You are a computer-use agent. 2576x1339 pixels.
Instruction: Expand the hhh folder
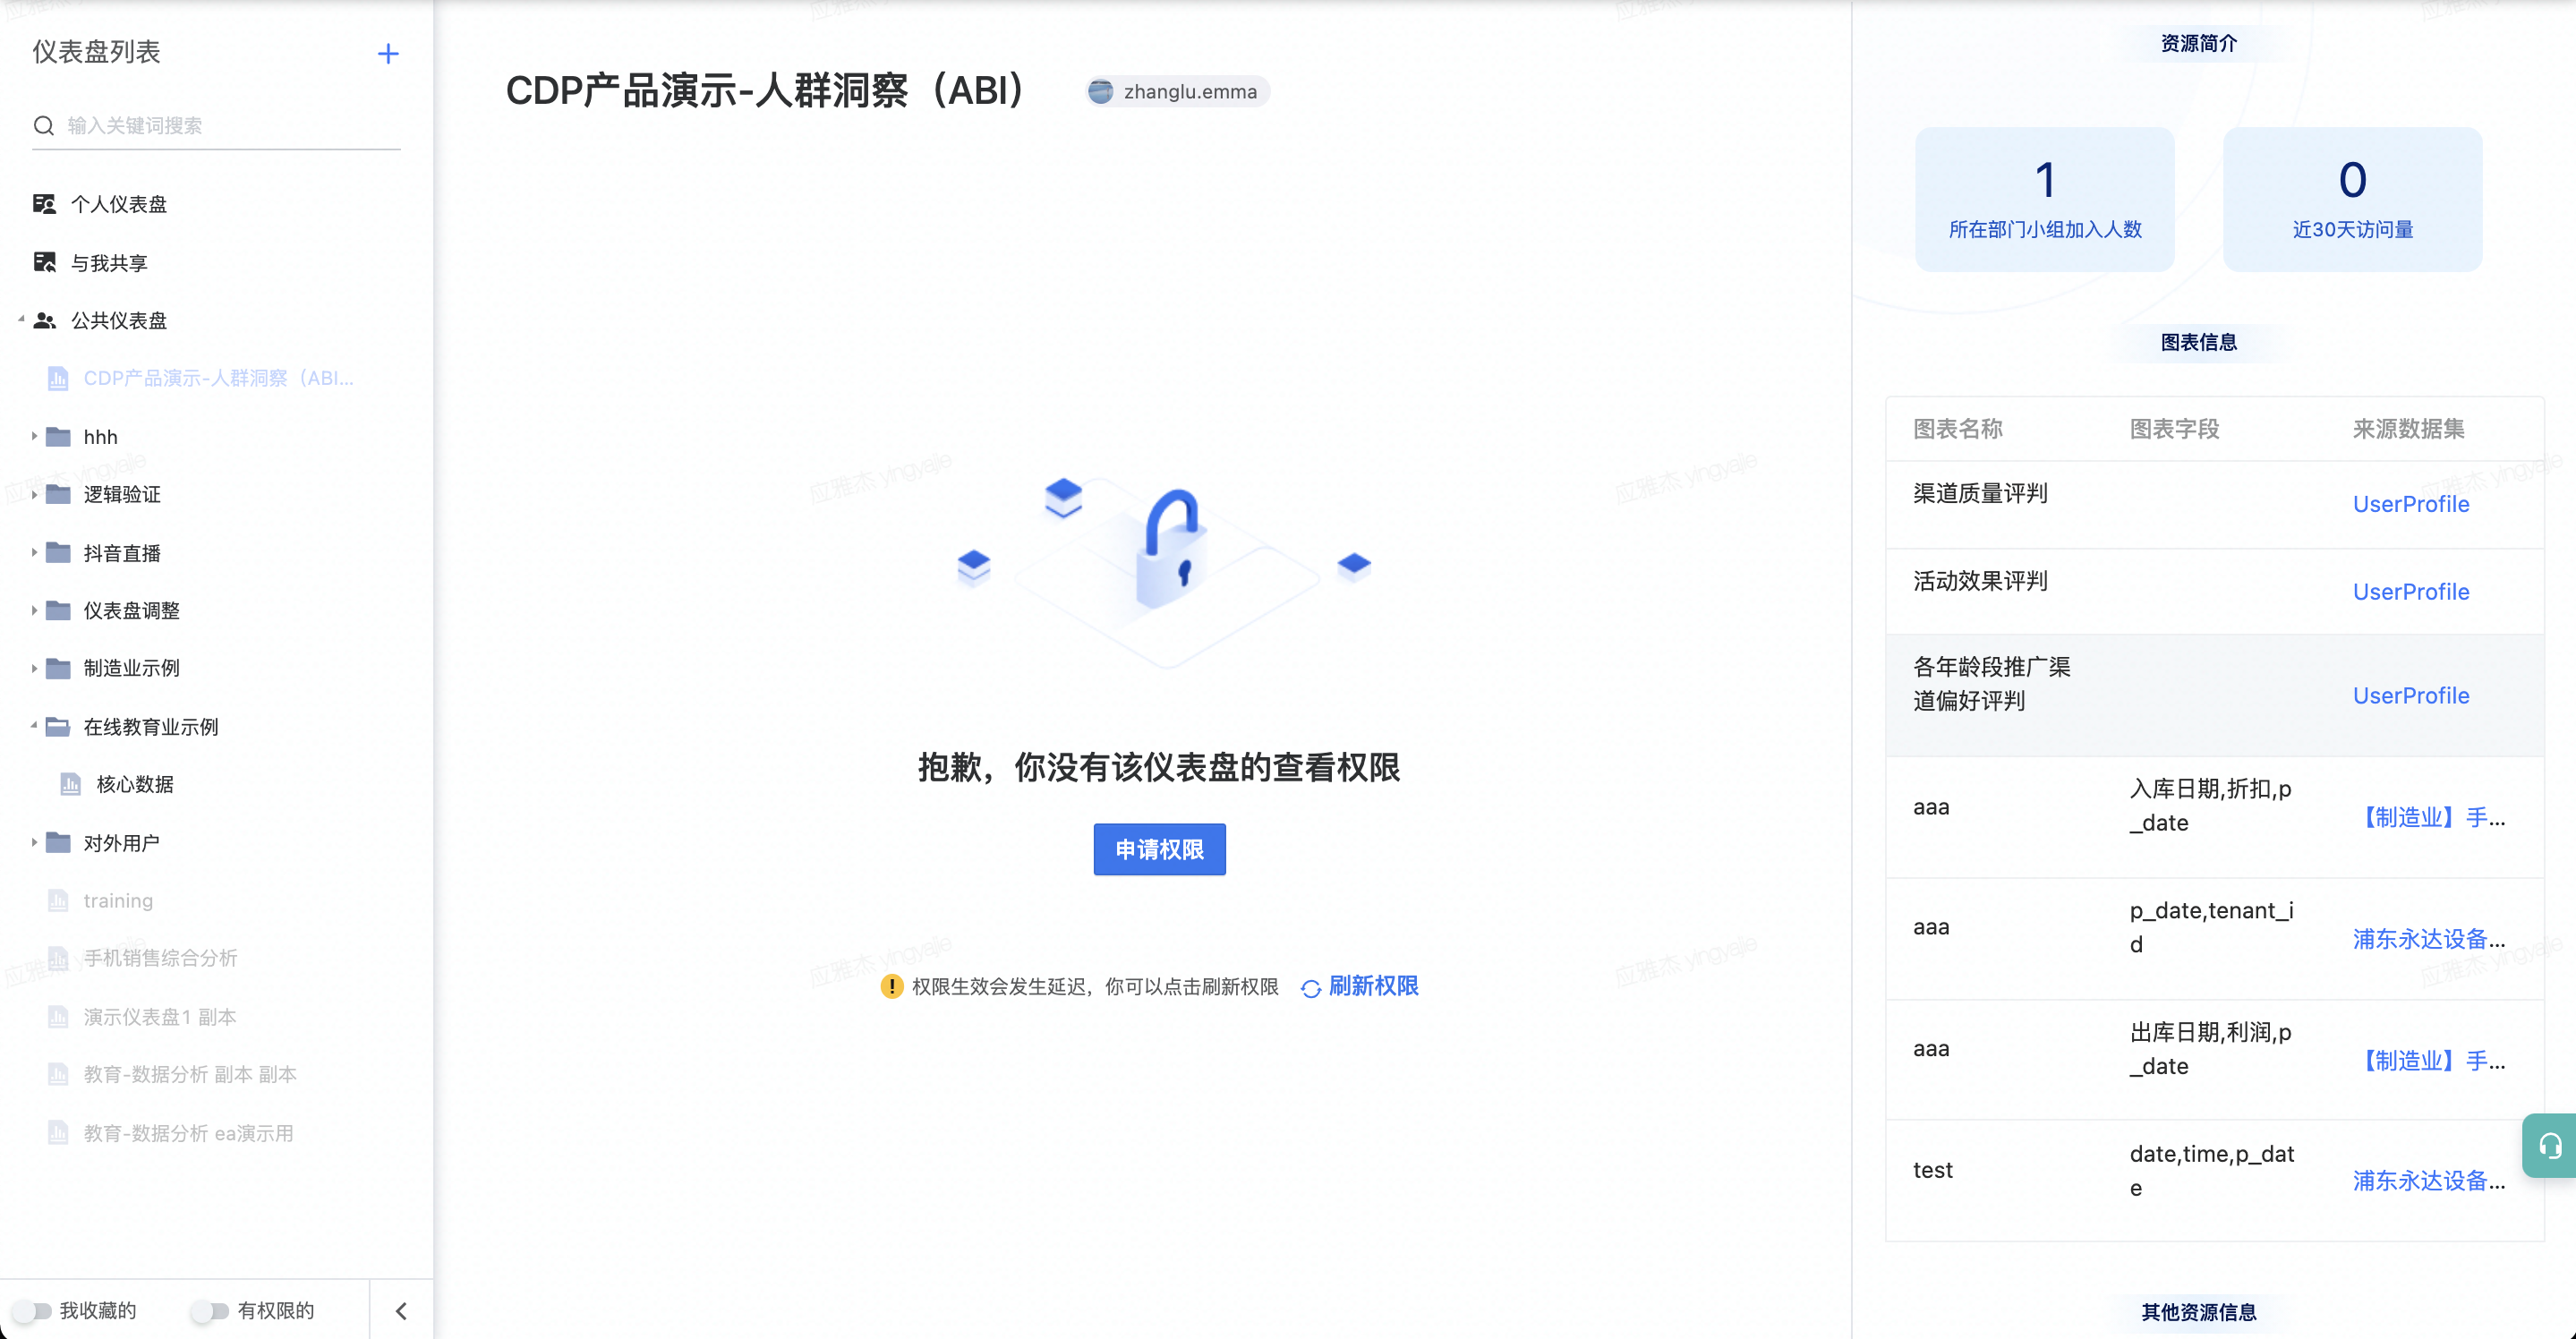(34, 437)
